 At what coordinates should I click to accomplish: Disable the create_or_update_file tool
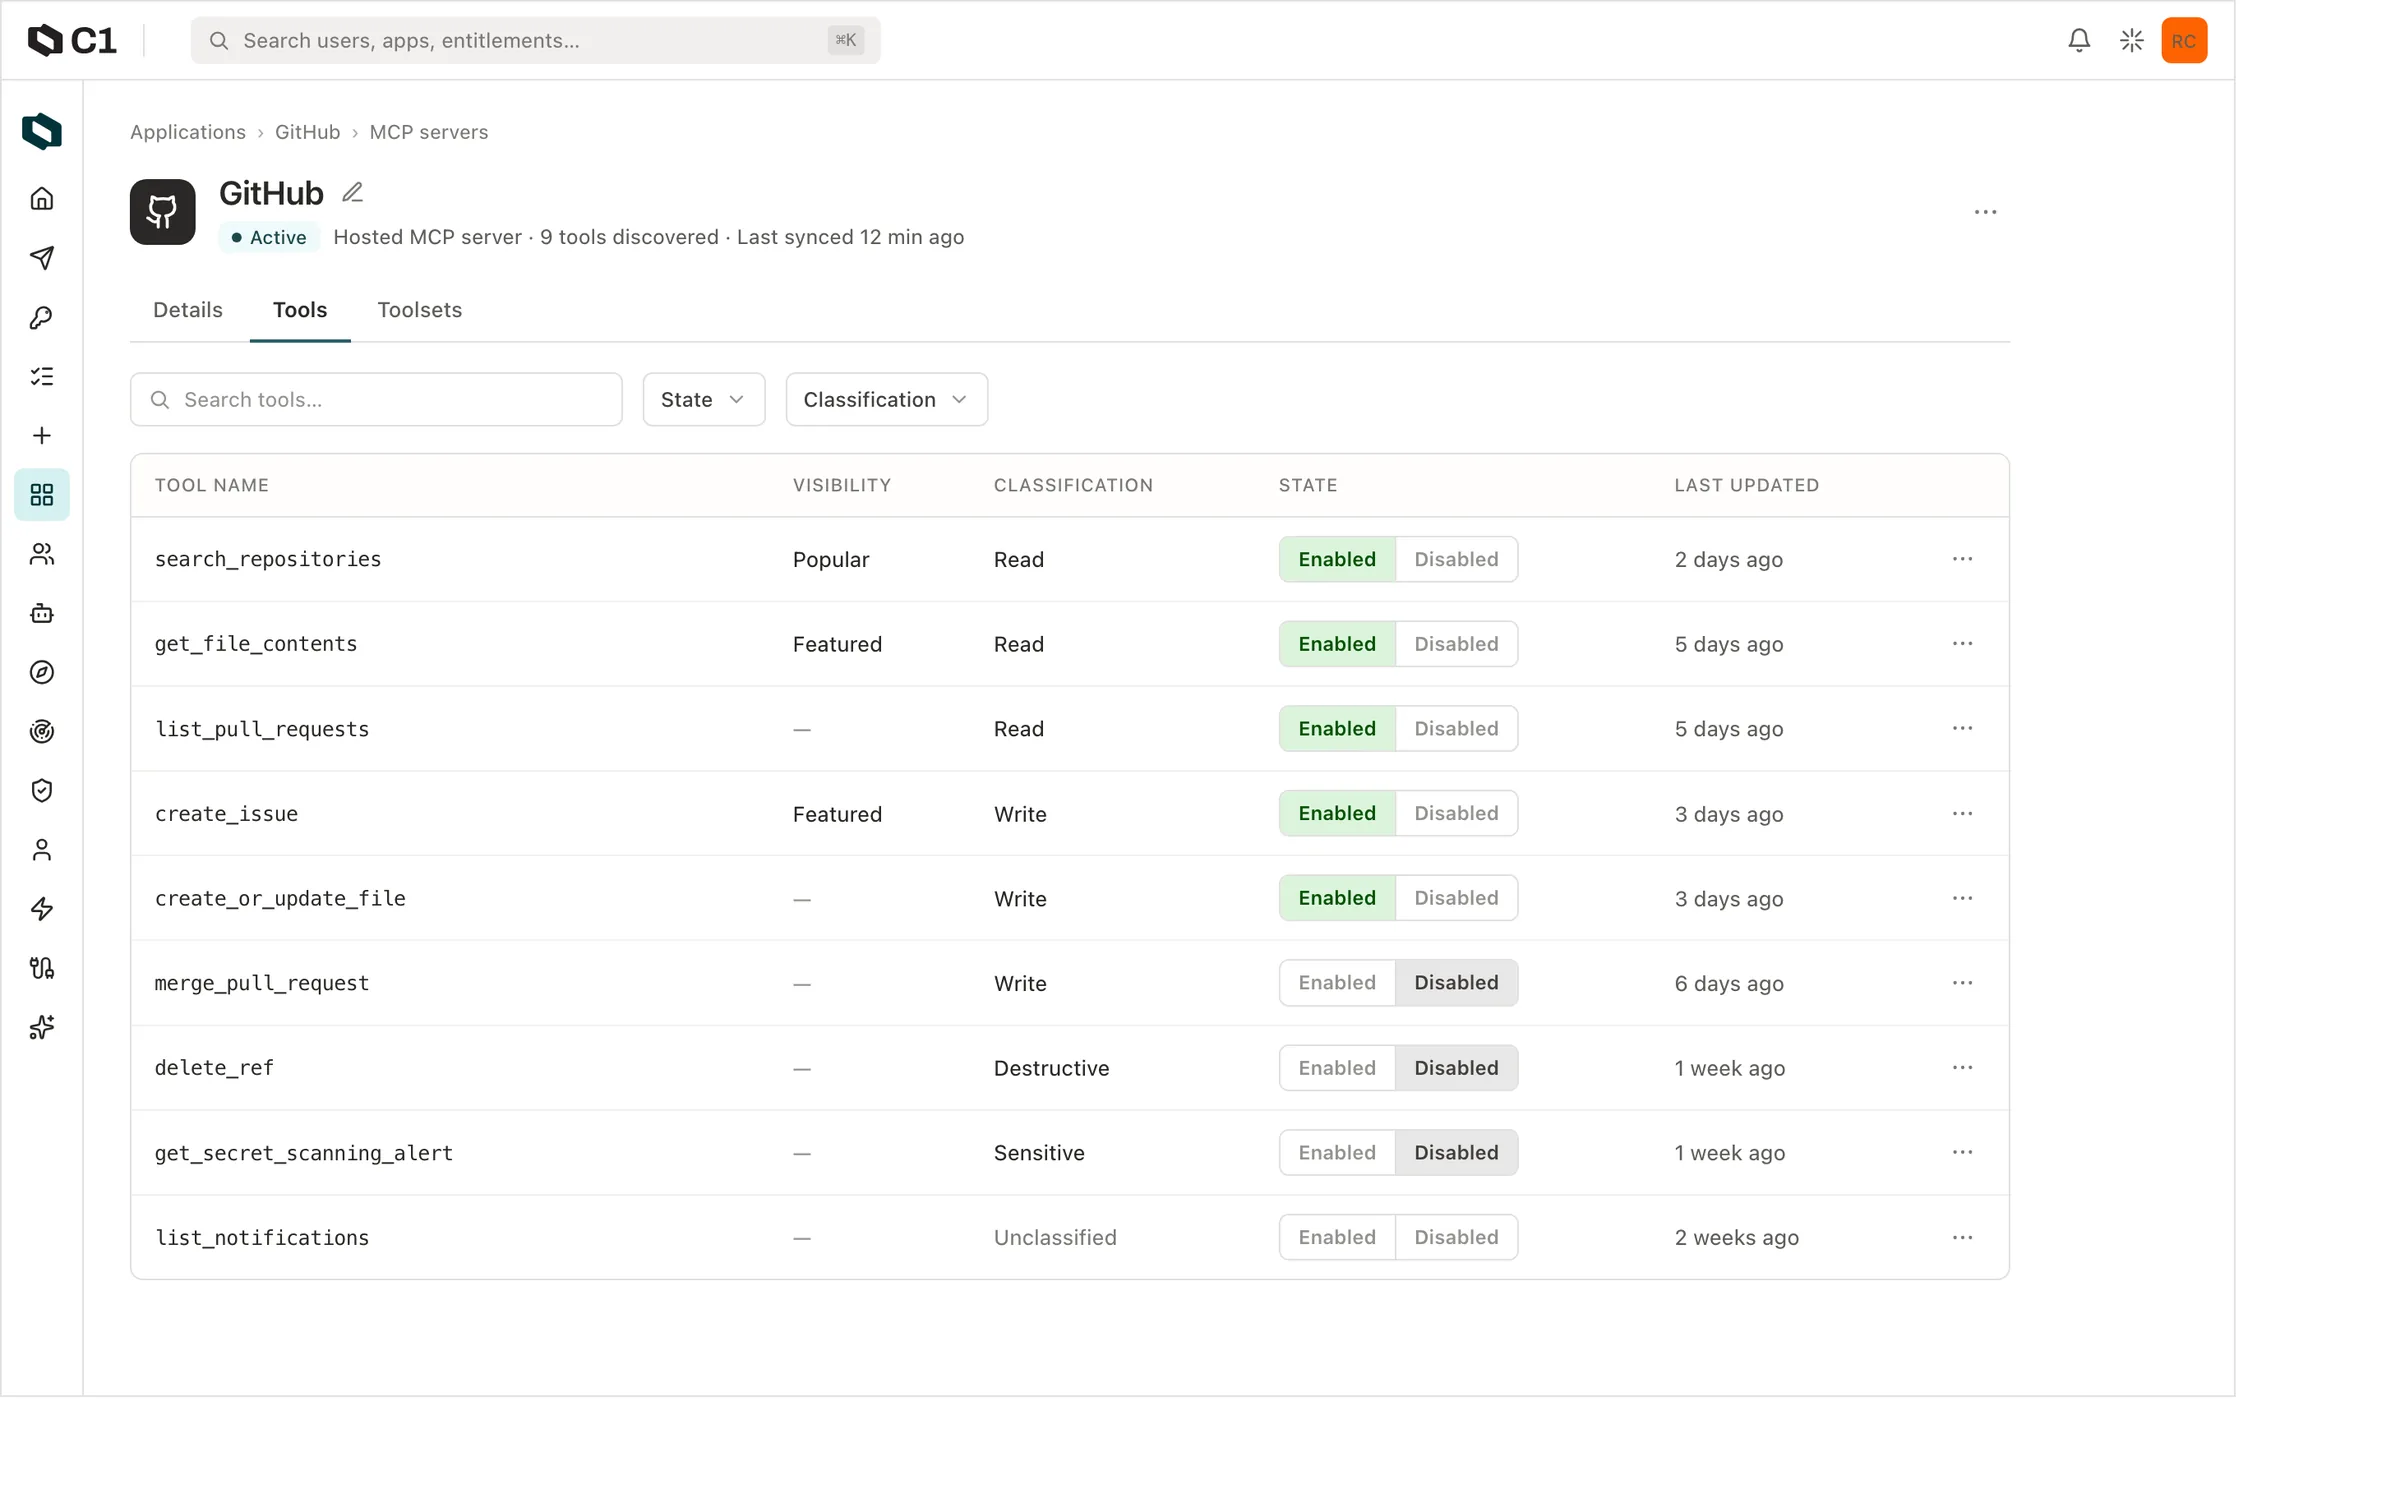[x=1456, y=898]
